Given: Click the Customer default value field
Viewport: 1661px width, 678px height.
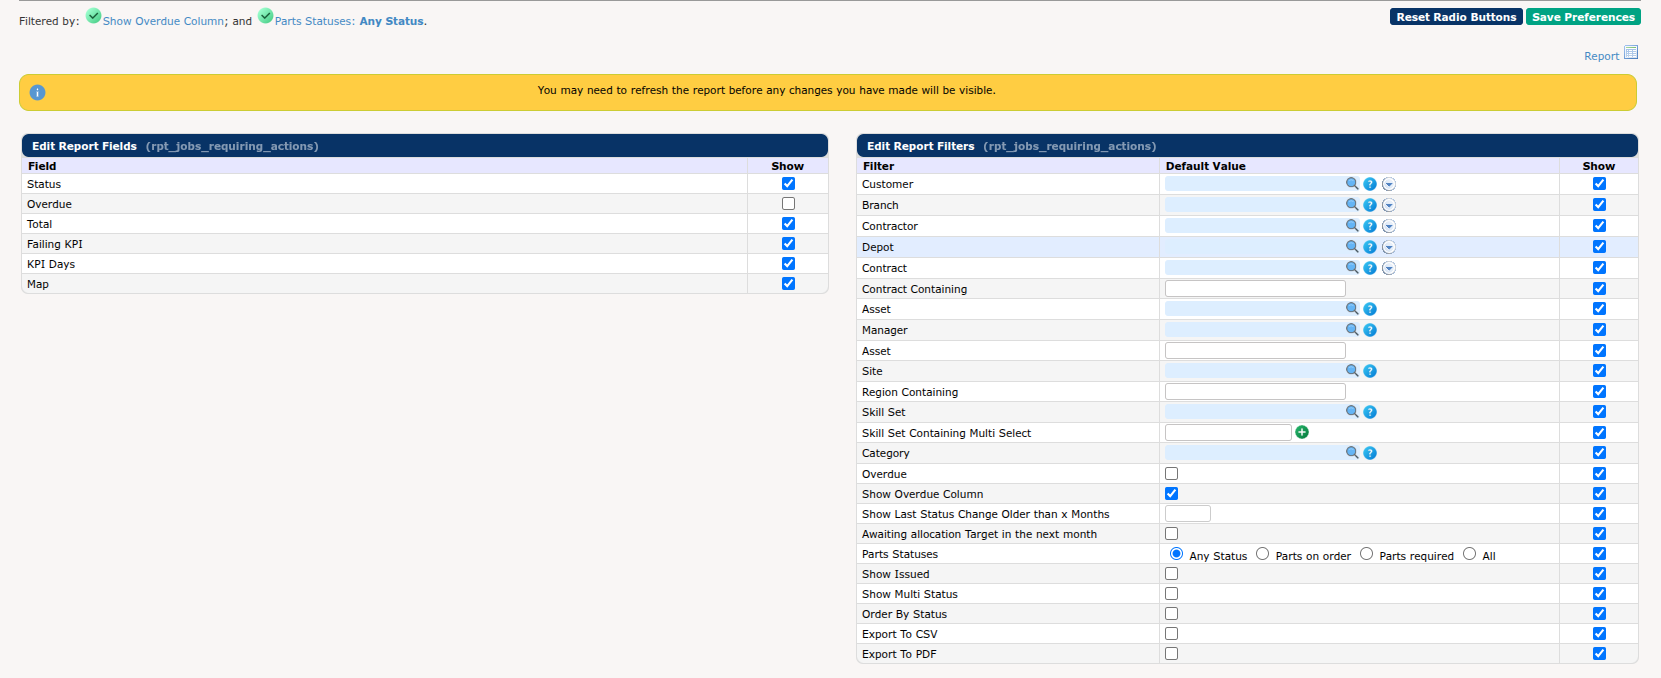Looking at the screenshot, I should pos(1254,184).
